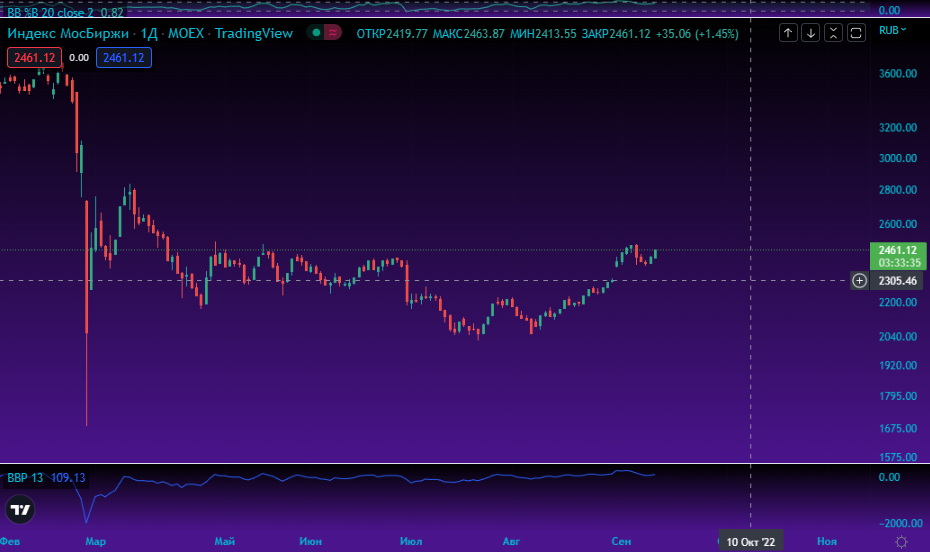Viewport: 930px width, 552px height.
Task: Click the red 2461.12 price box
Action: (x=34, y=58)
